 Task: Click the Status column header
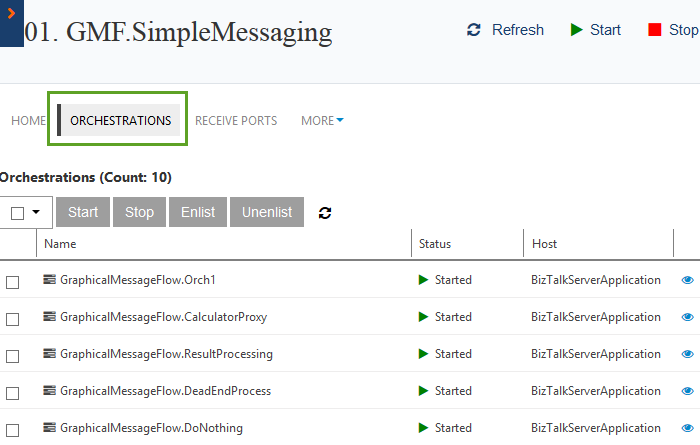point(435,243)
